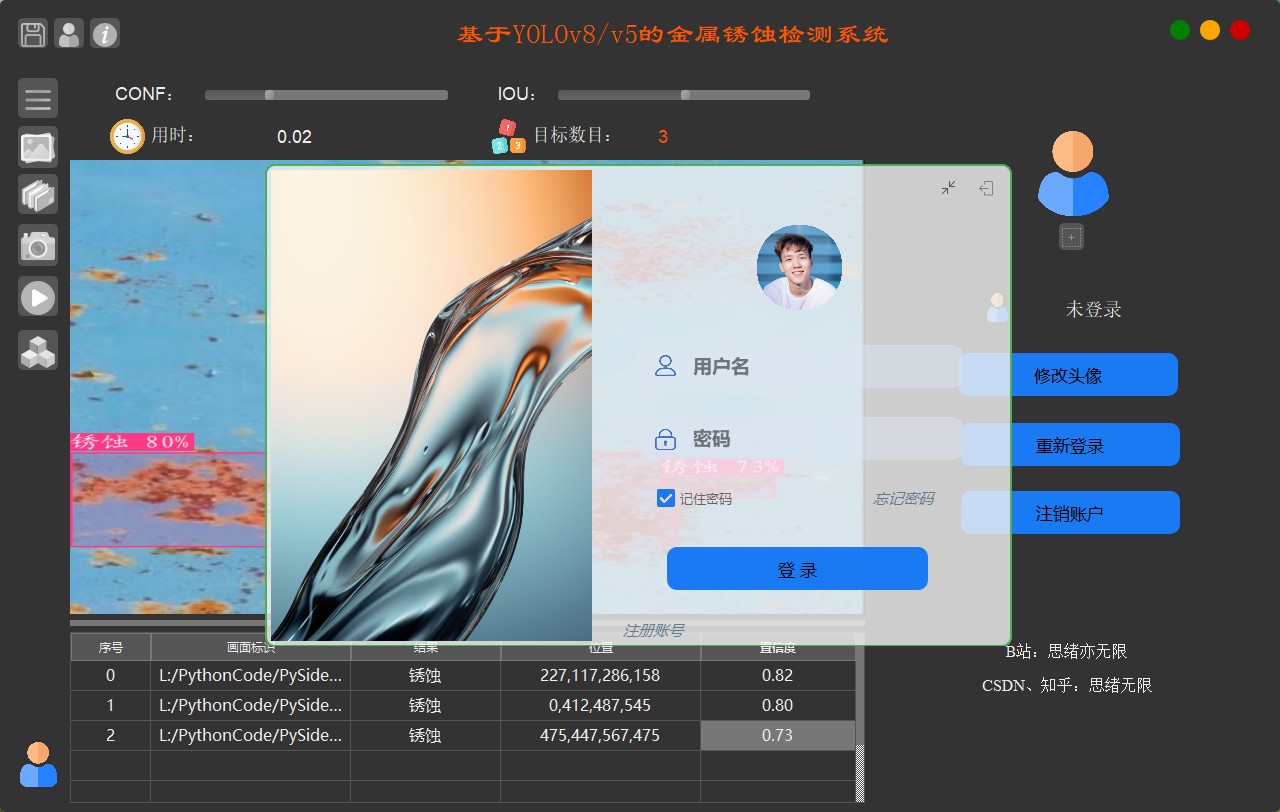Adjust the CONF slider handle

click(x=269, y=95)
